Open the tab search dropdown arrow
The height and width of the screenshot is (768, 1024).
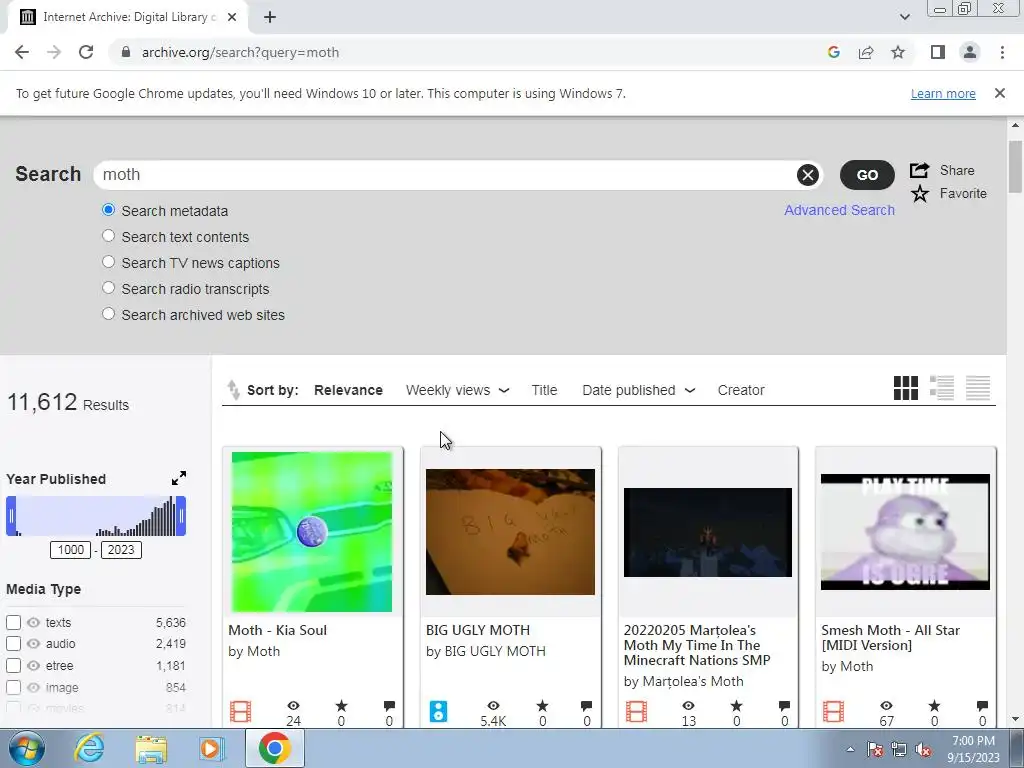coord(904,17)
